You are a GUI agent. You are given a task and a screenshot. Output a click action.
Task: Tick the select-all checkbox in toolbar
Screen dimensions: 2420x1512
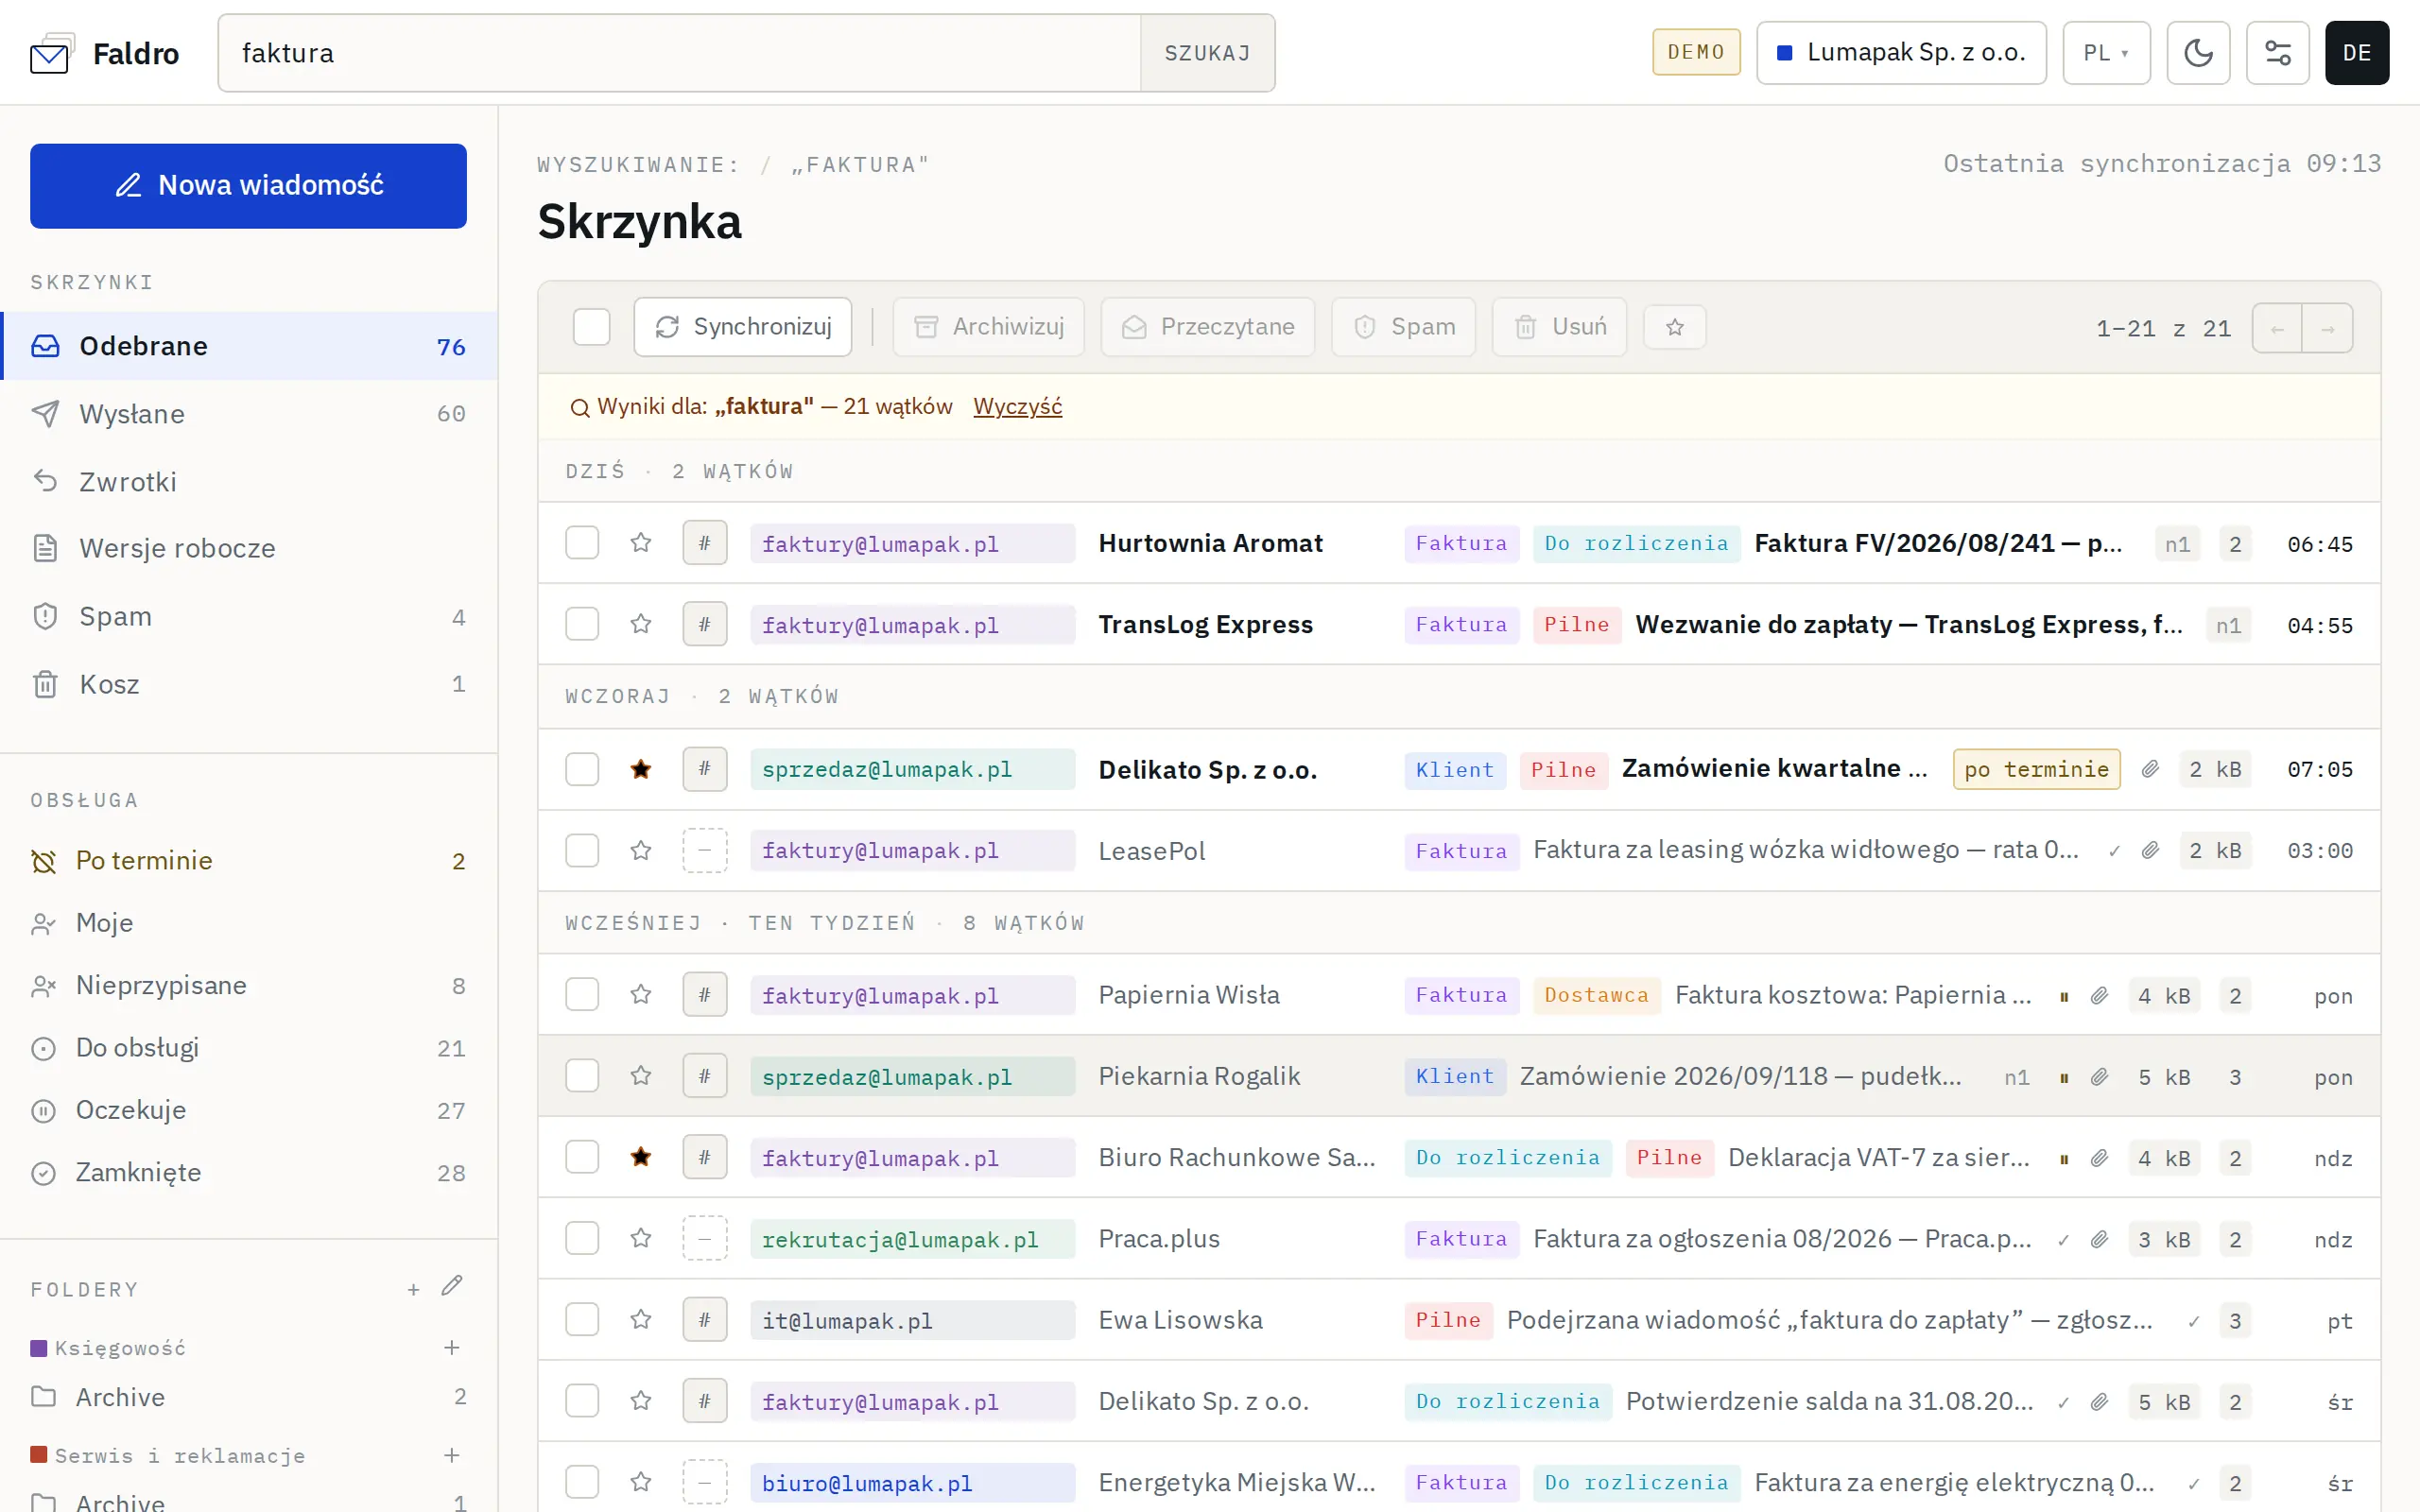tap(592, 327)
